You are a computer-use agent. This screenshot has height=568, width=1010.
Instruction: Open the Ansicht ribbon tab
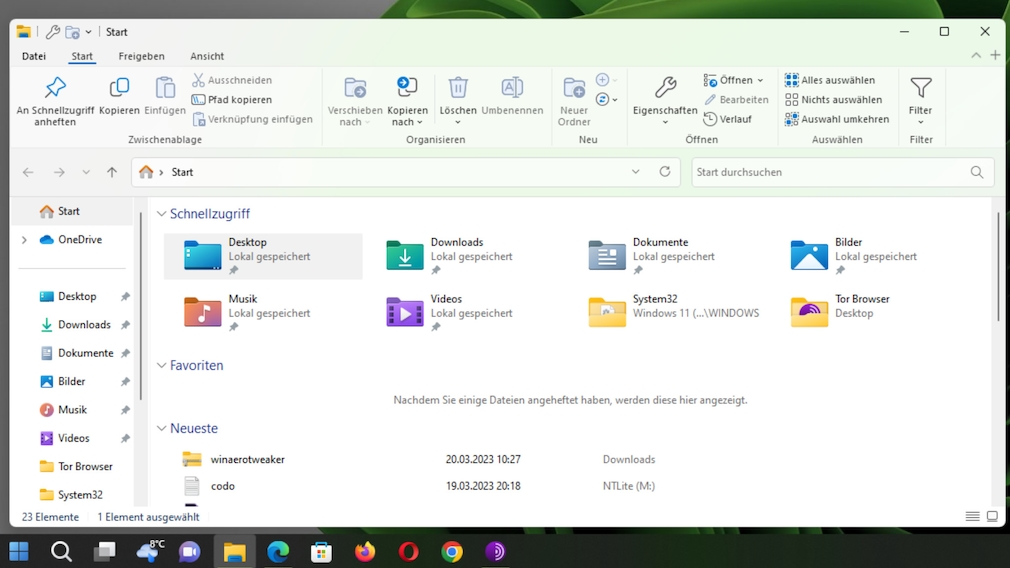pos(207,56)
